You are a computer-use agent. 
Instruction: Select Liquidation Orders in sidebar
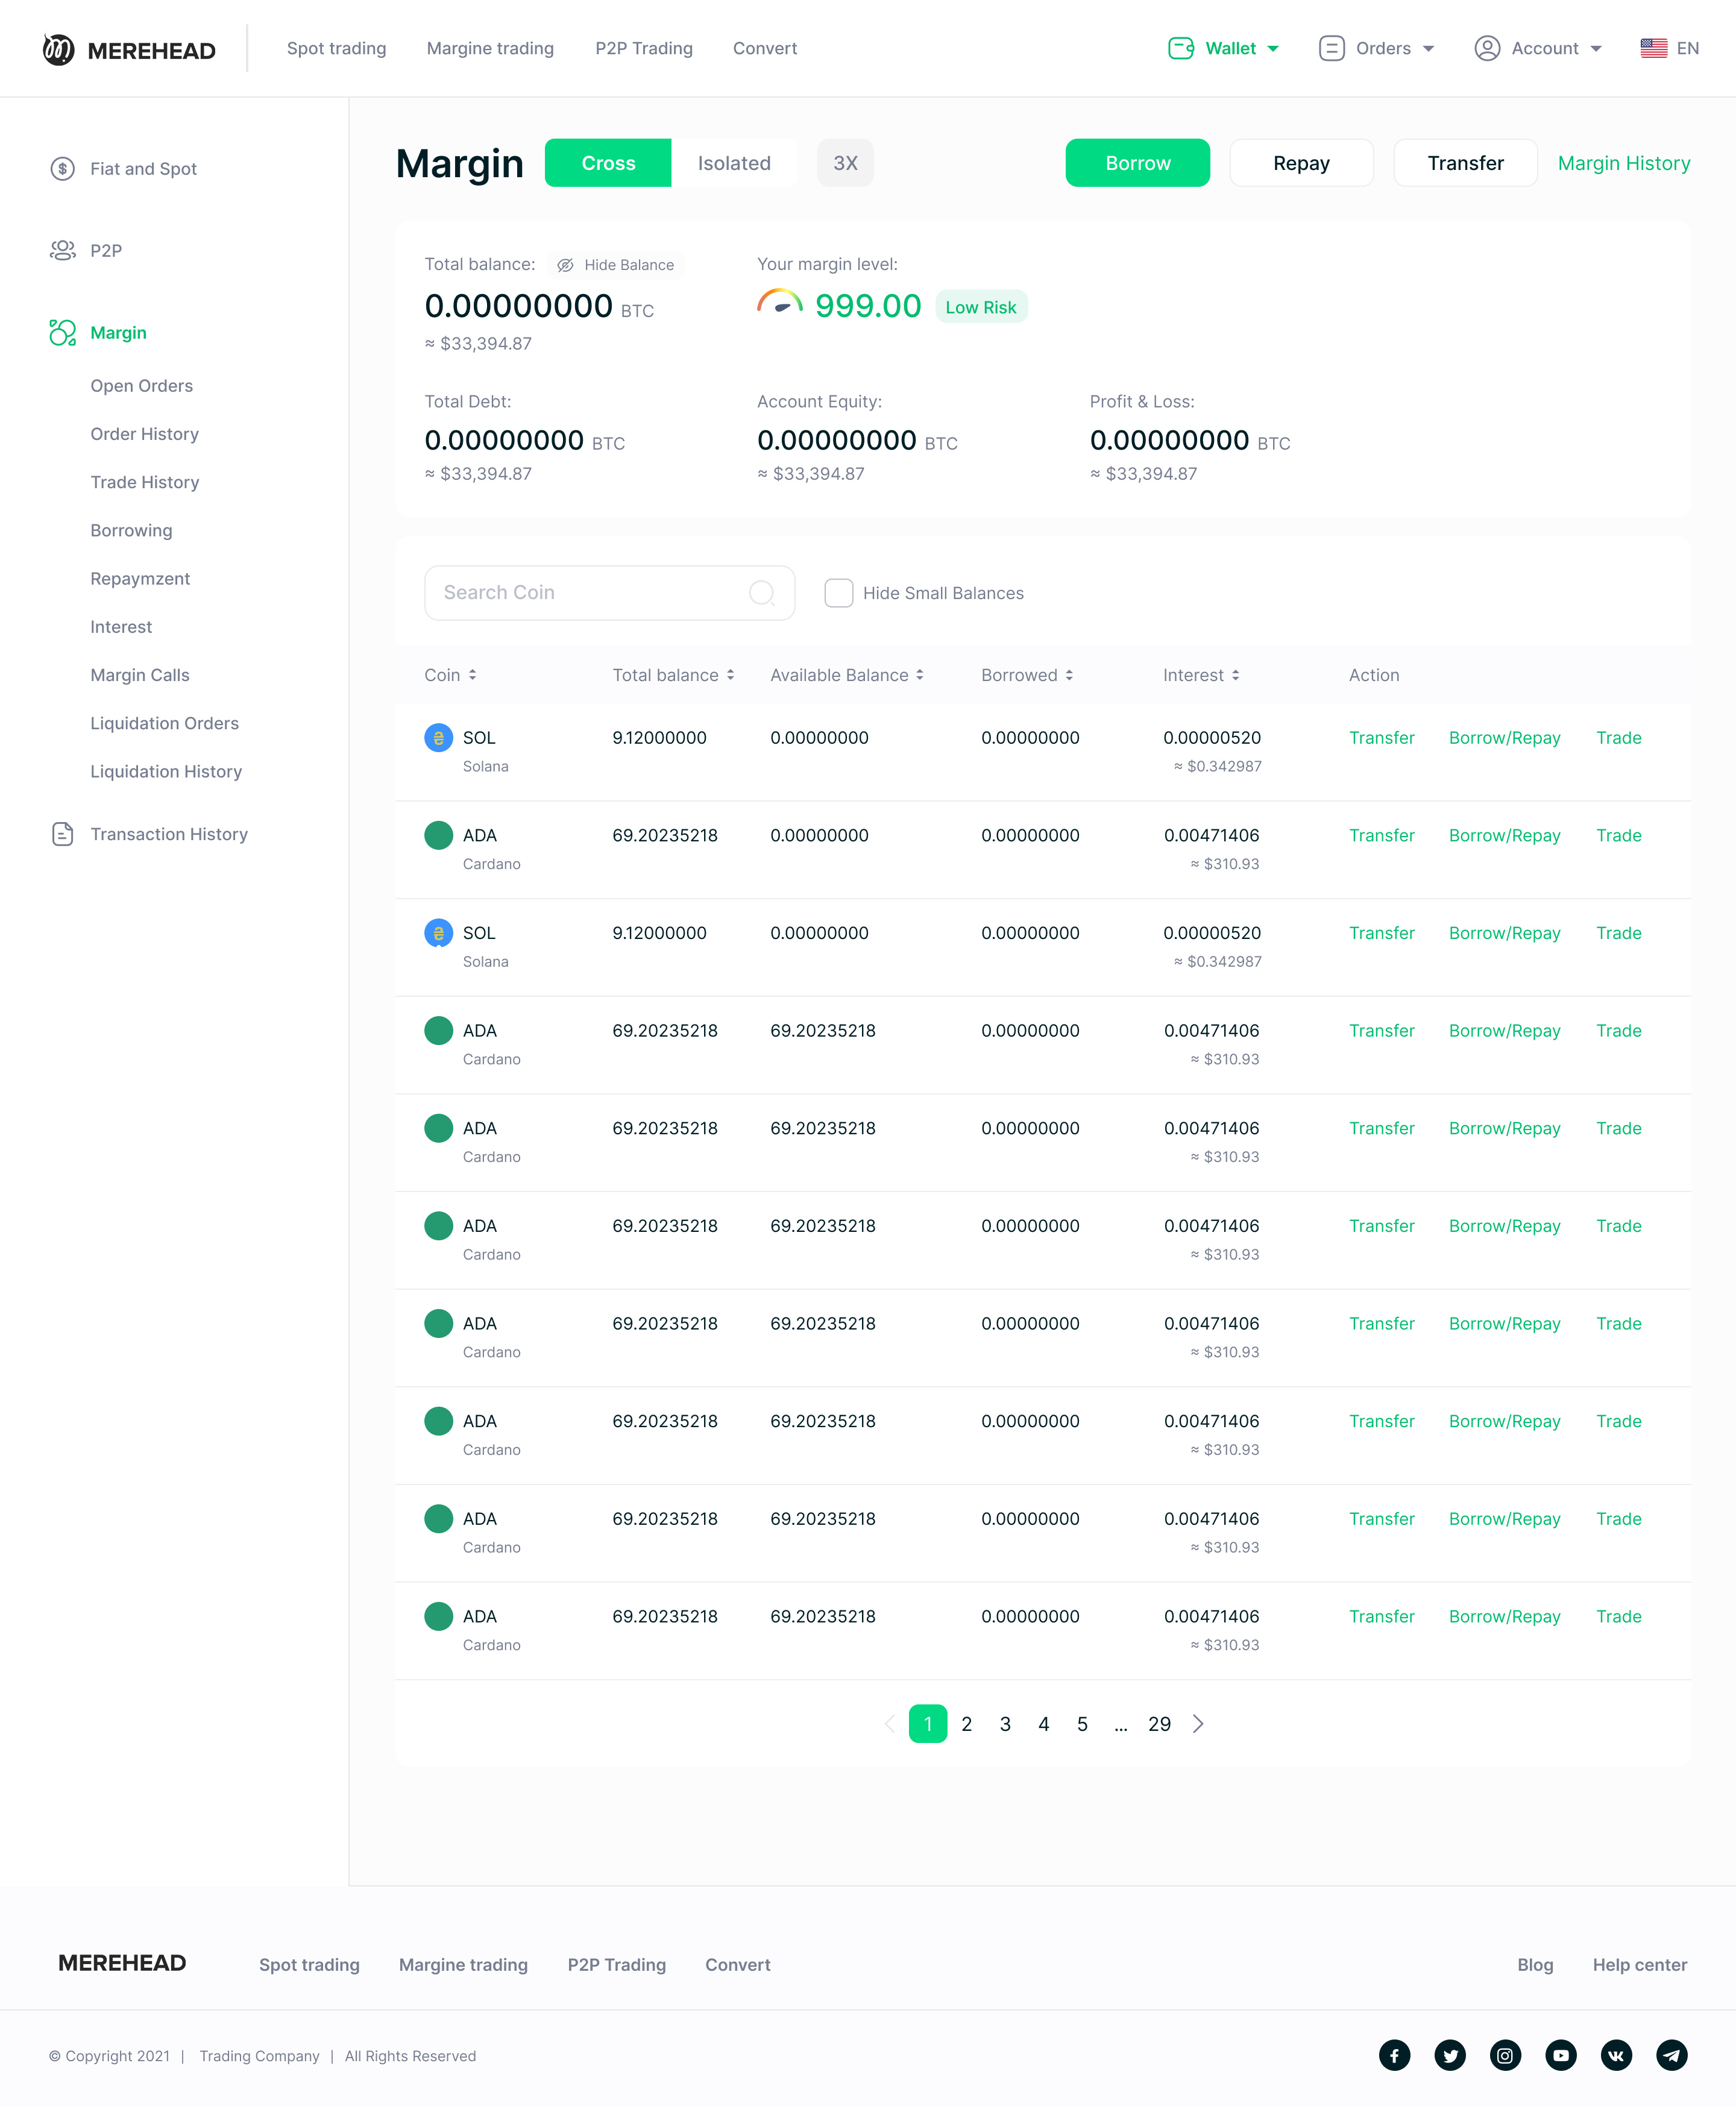tap(164, 723)
